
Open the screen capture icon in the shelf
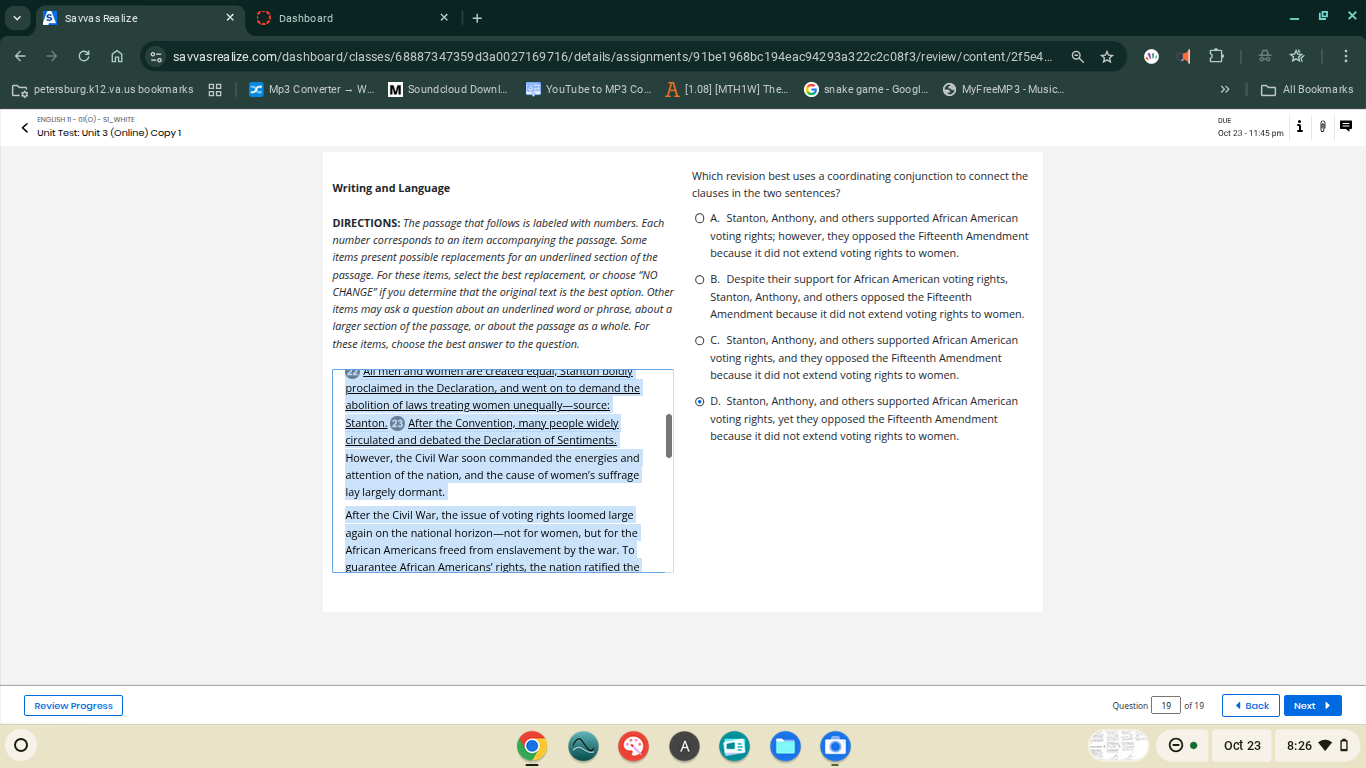[835, 745]
